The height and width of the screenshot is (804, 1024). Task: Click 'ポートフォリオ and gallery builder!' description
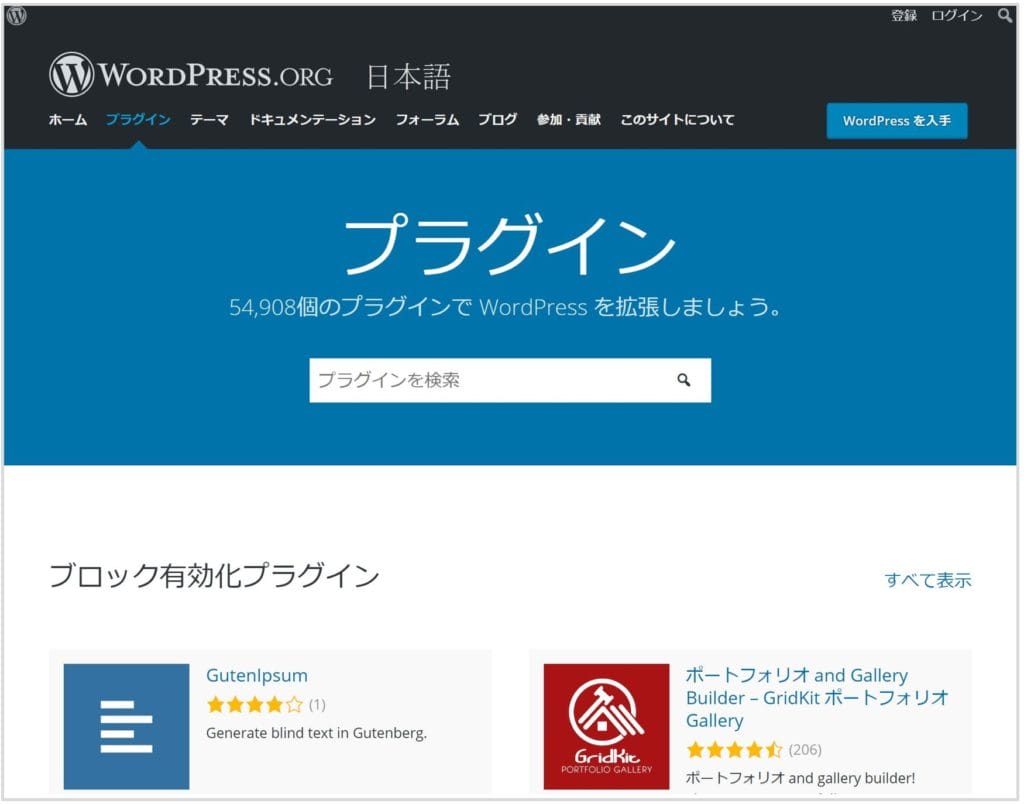tap(800, 778)
